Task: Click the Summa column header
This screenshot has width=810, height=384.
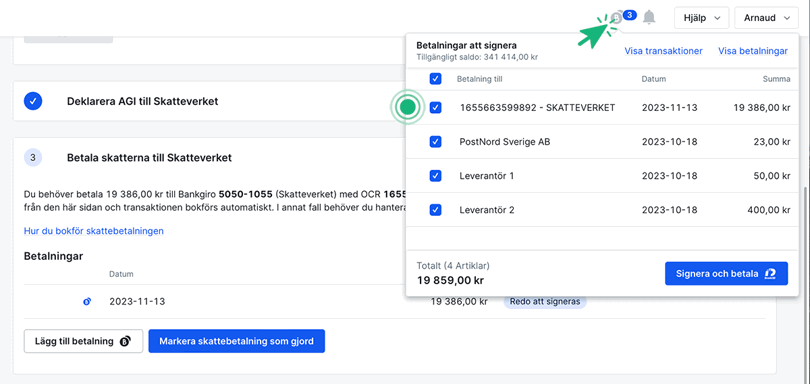Action: tap(776, 79)
